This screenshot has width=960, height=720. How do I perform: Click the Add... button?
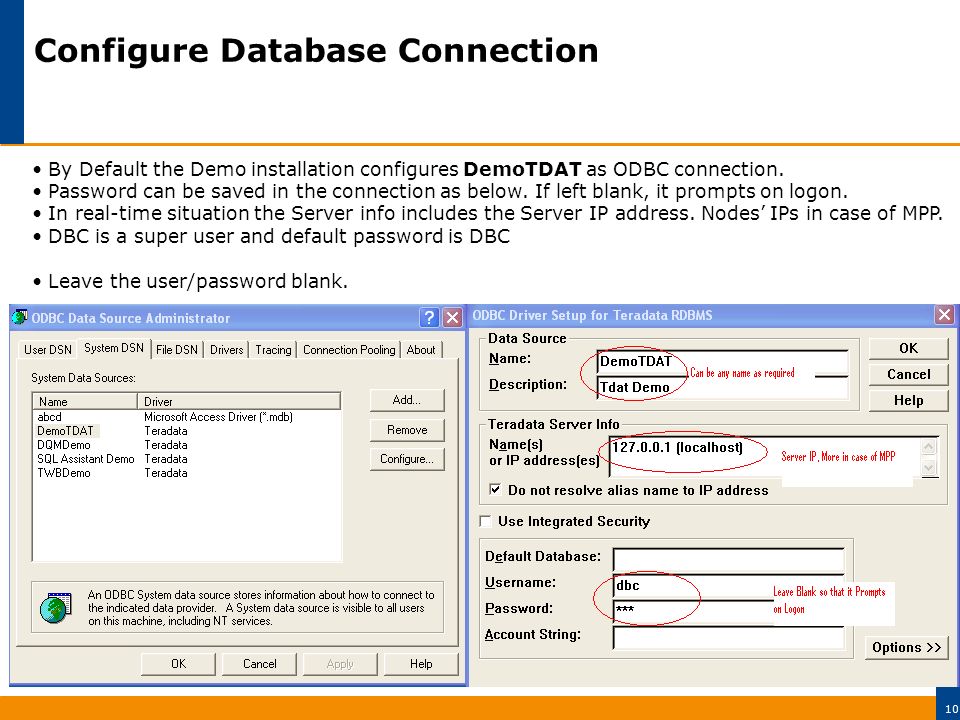[x=407, y=400]
